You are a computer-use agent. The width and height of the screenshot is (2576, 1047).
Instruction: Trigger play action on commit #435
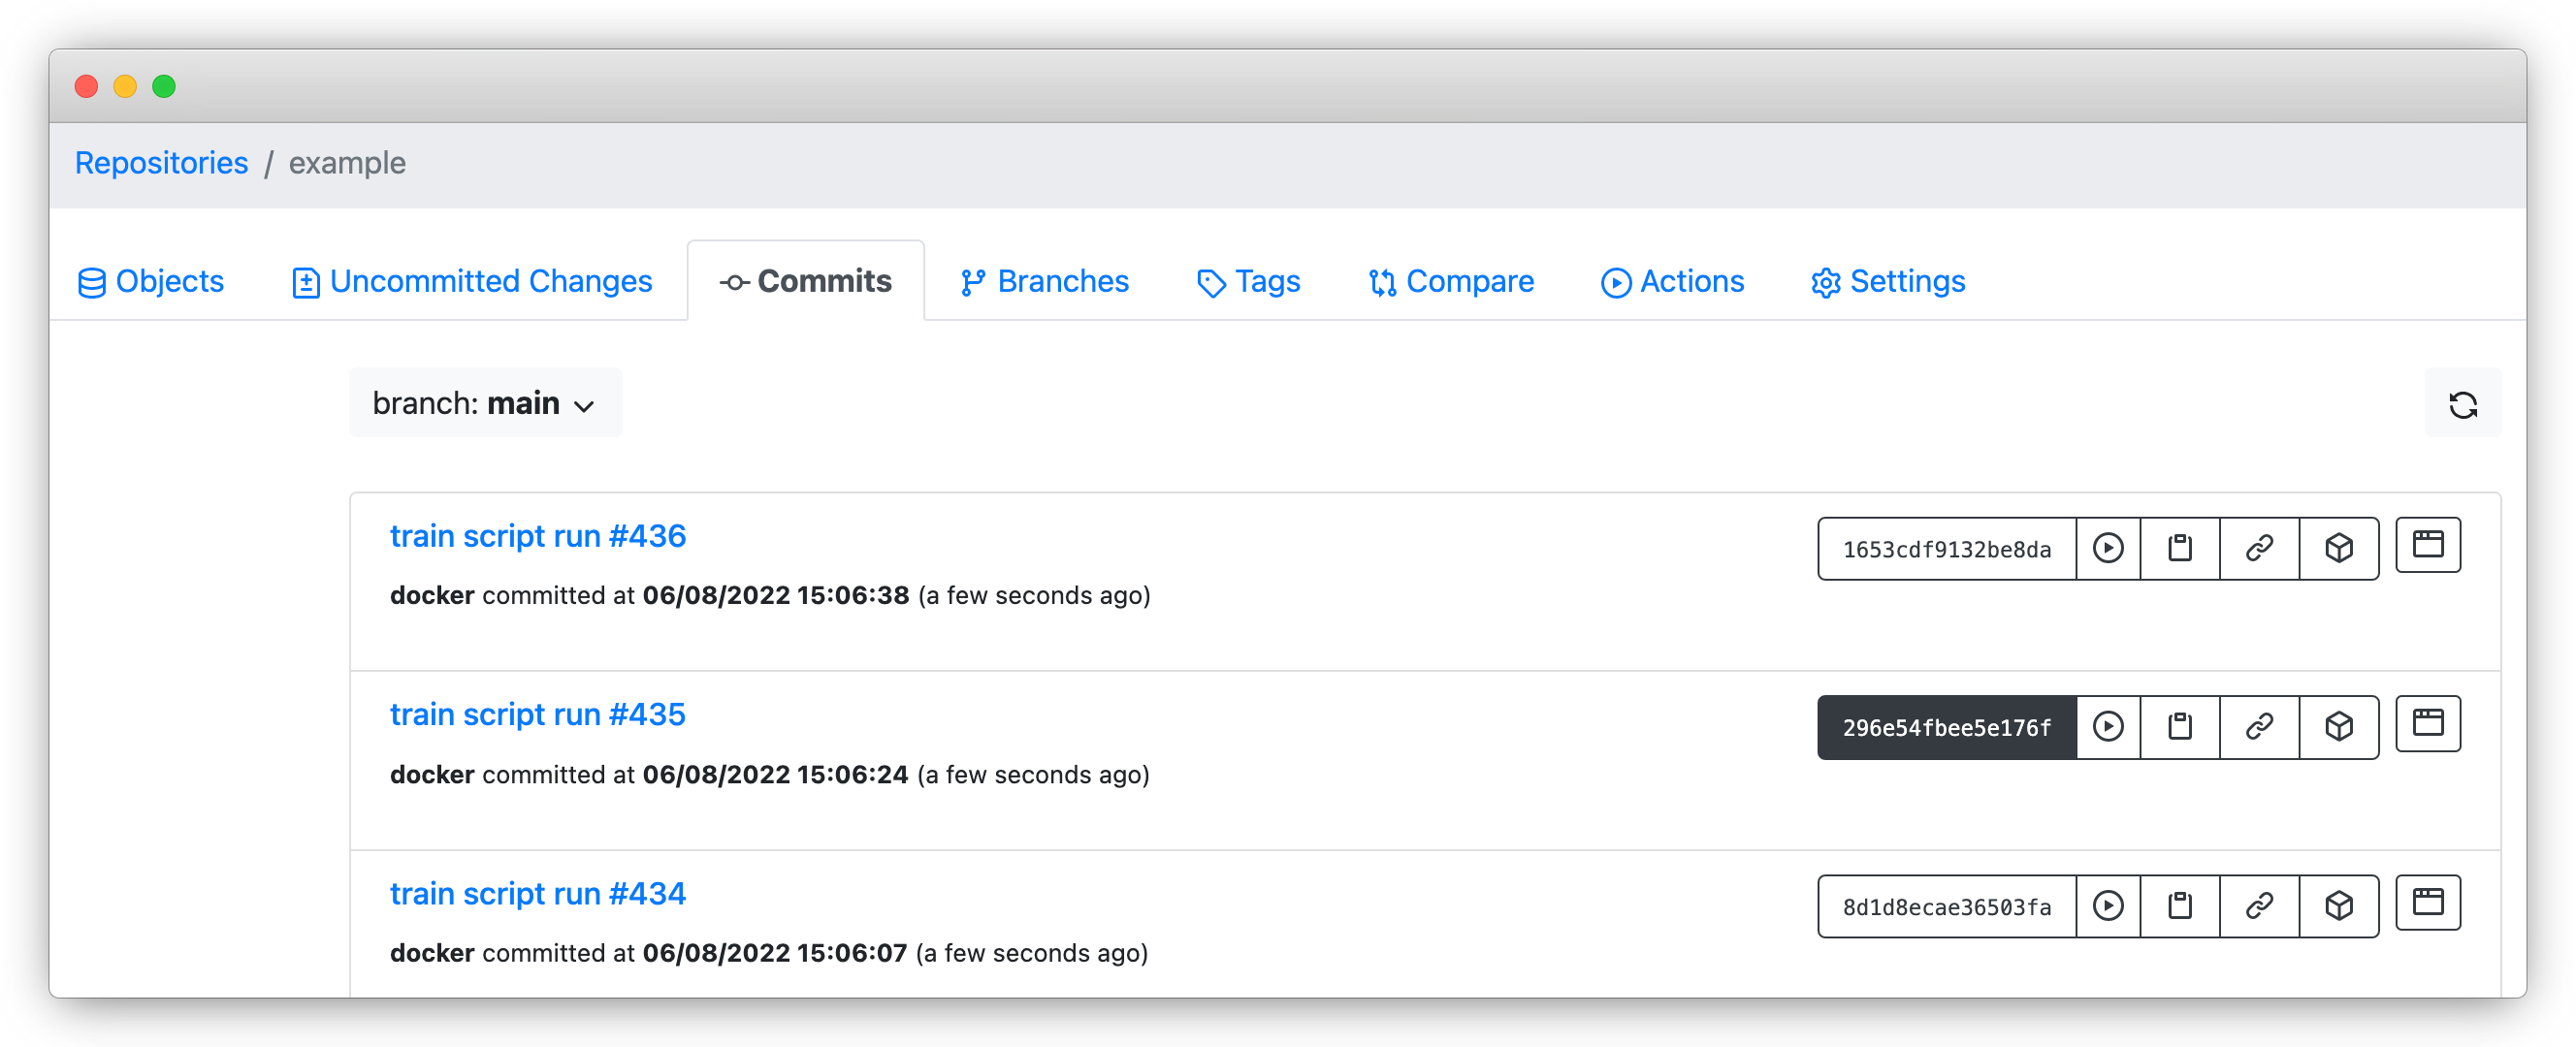tap(2108, 727)
